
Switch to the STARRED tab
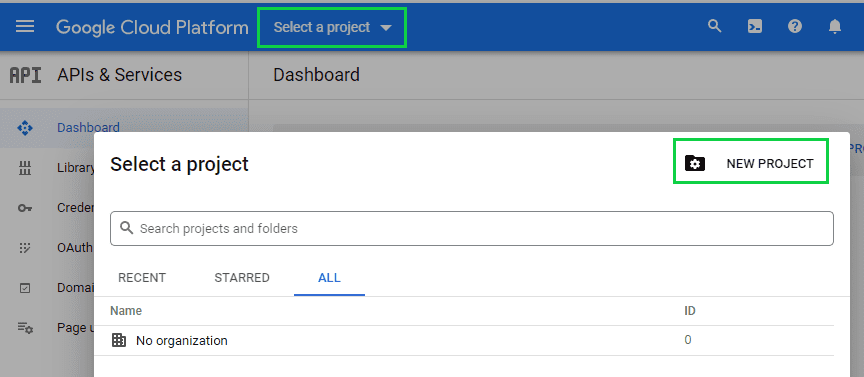[x=242, y=278]
